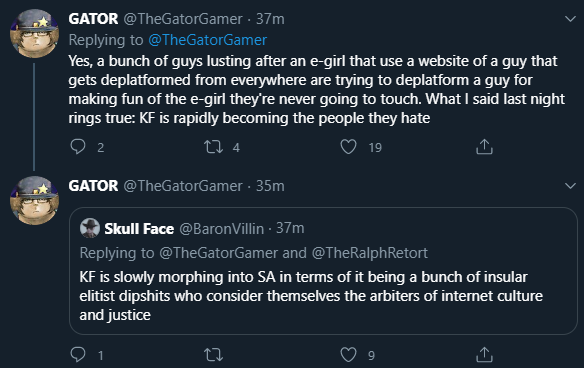
Task: Open GATOR avatar on the first tweet
Action: (34, 34)
